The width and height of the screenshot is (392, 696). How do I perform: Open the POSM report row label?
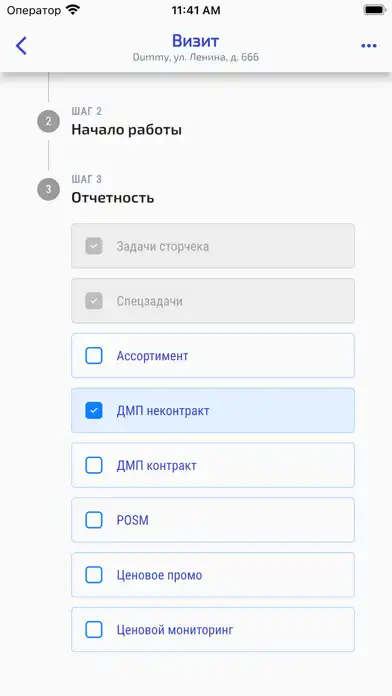(132, 520)
